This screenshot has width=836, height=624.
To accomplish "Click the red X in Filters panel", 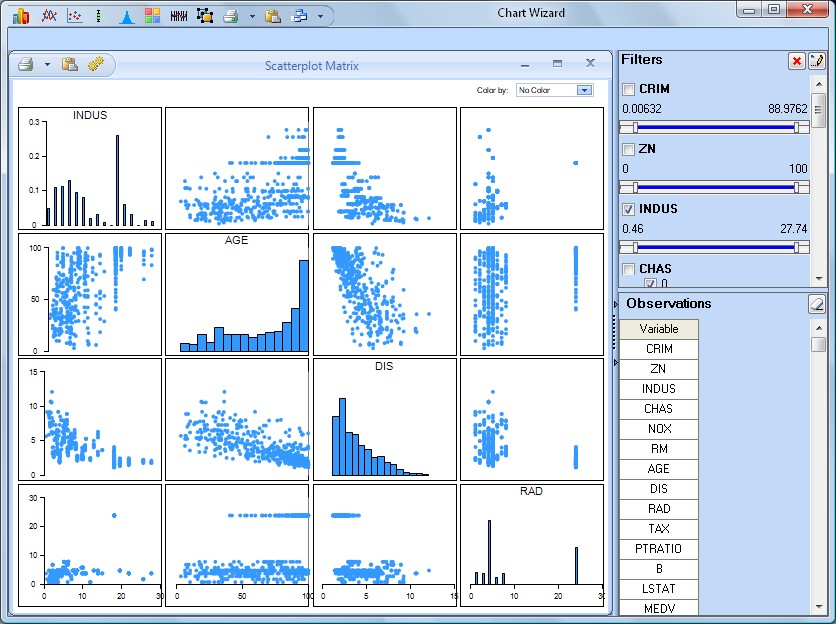I will 797,61.
